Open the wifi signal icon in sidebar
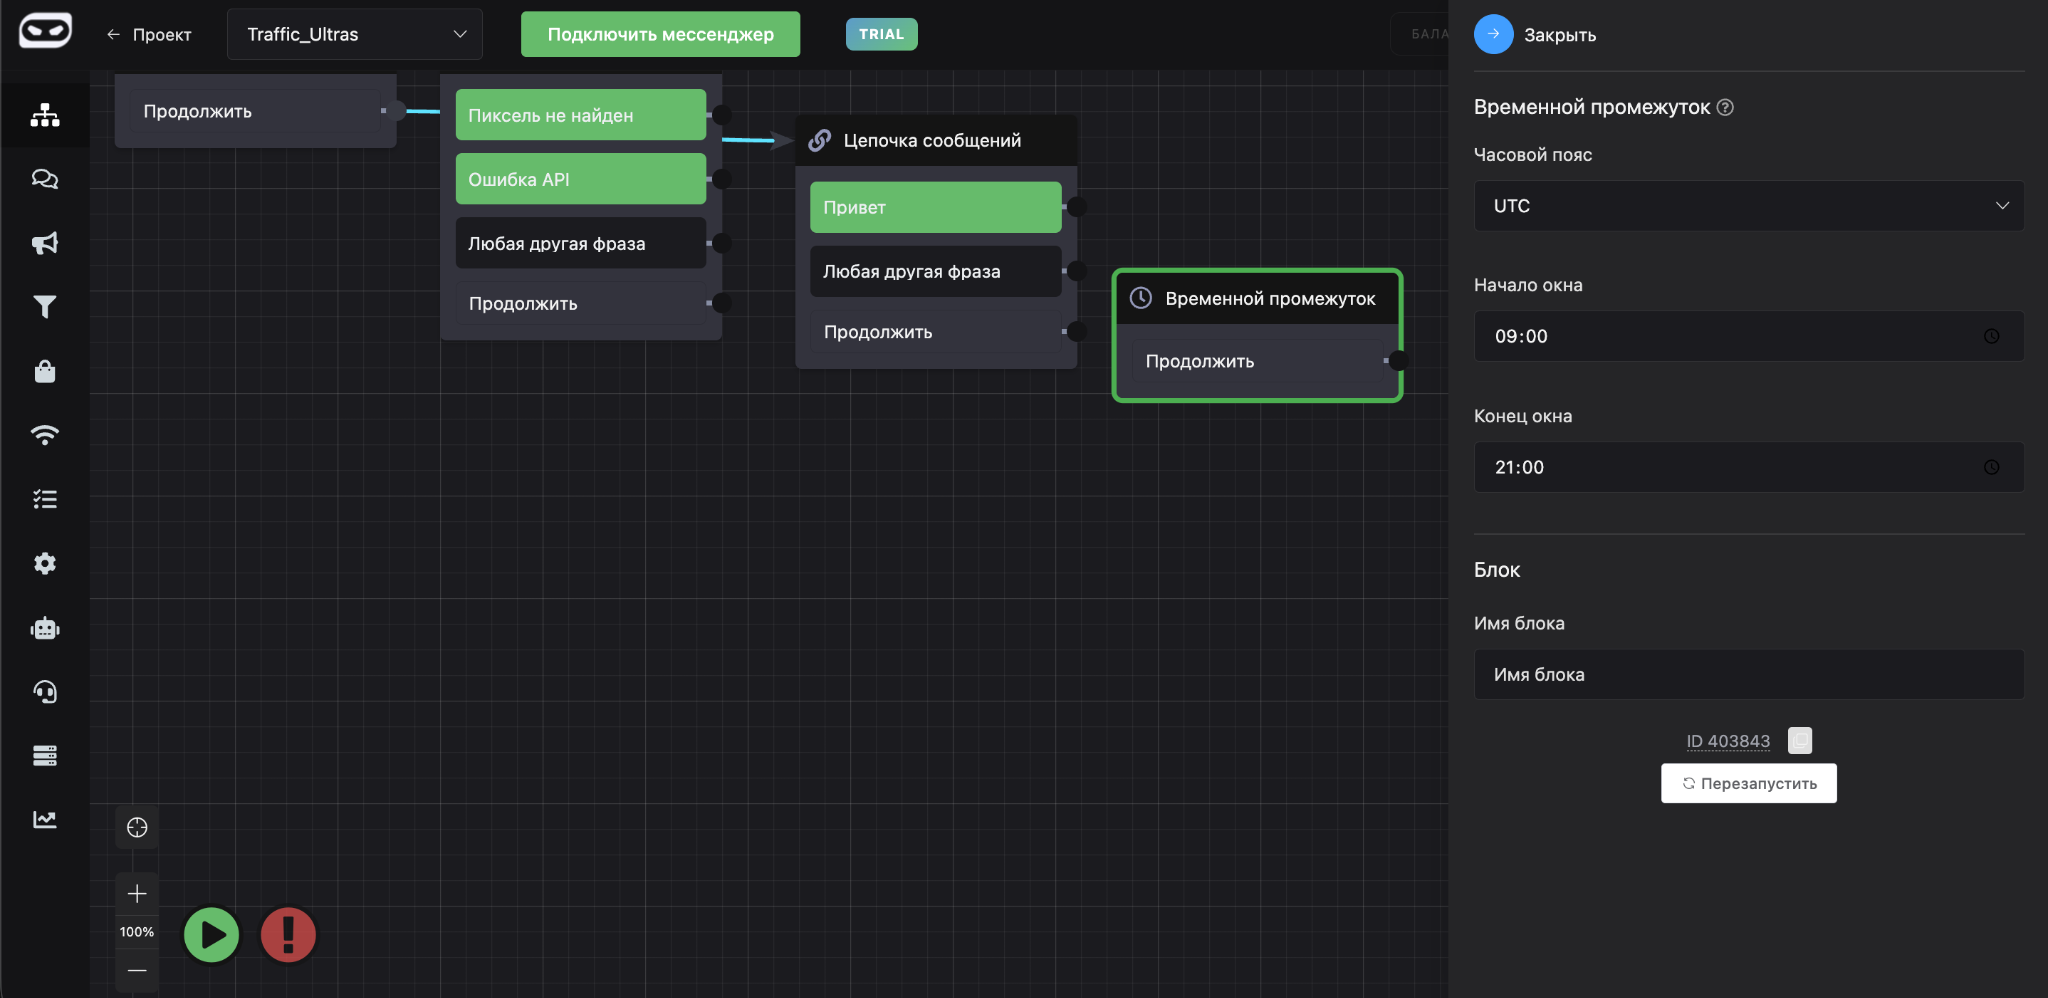 [x=45, y=435]
